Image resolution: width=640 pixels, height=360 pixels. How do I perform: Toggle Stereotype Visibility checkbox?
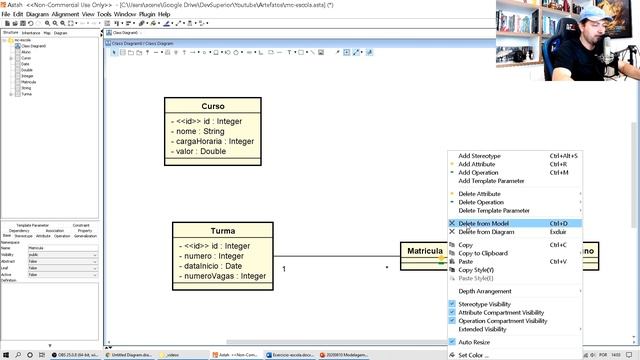pyautogui.click(x=452, y=304)
